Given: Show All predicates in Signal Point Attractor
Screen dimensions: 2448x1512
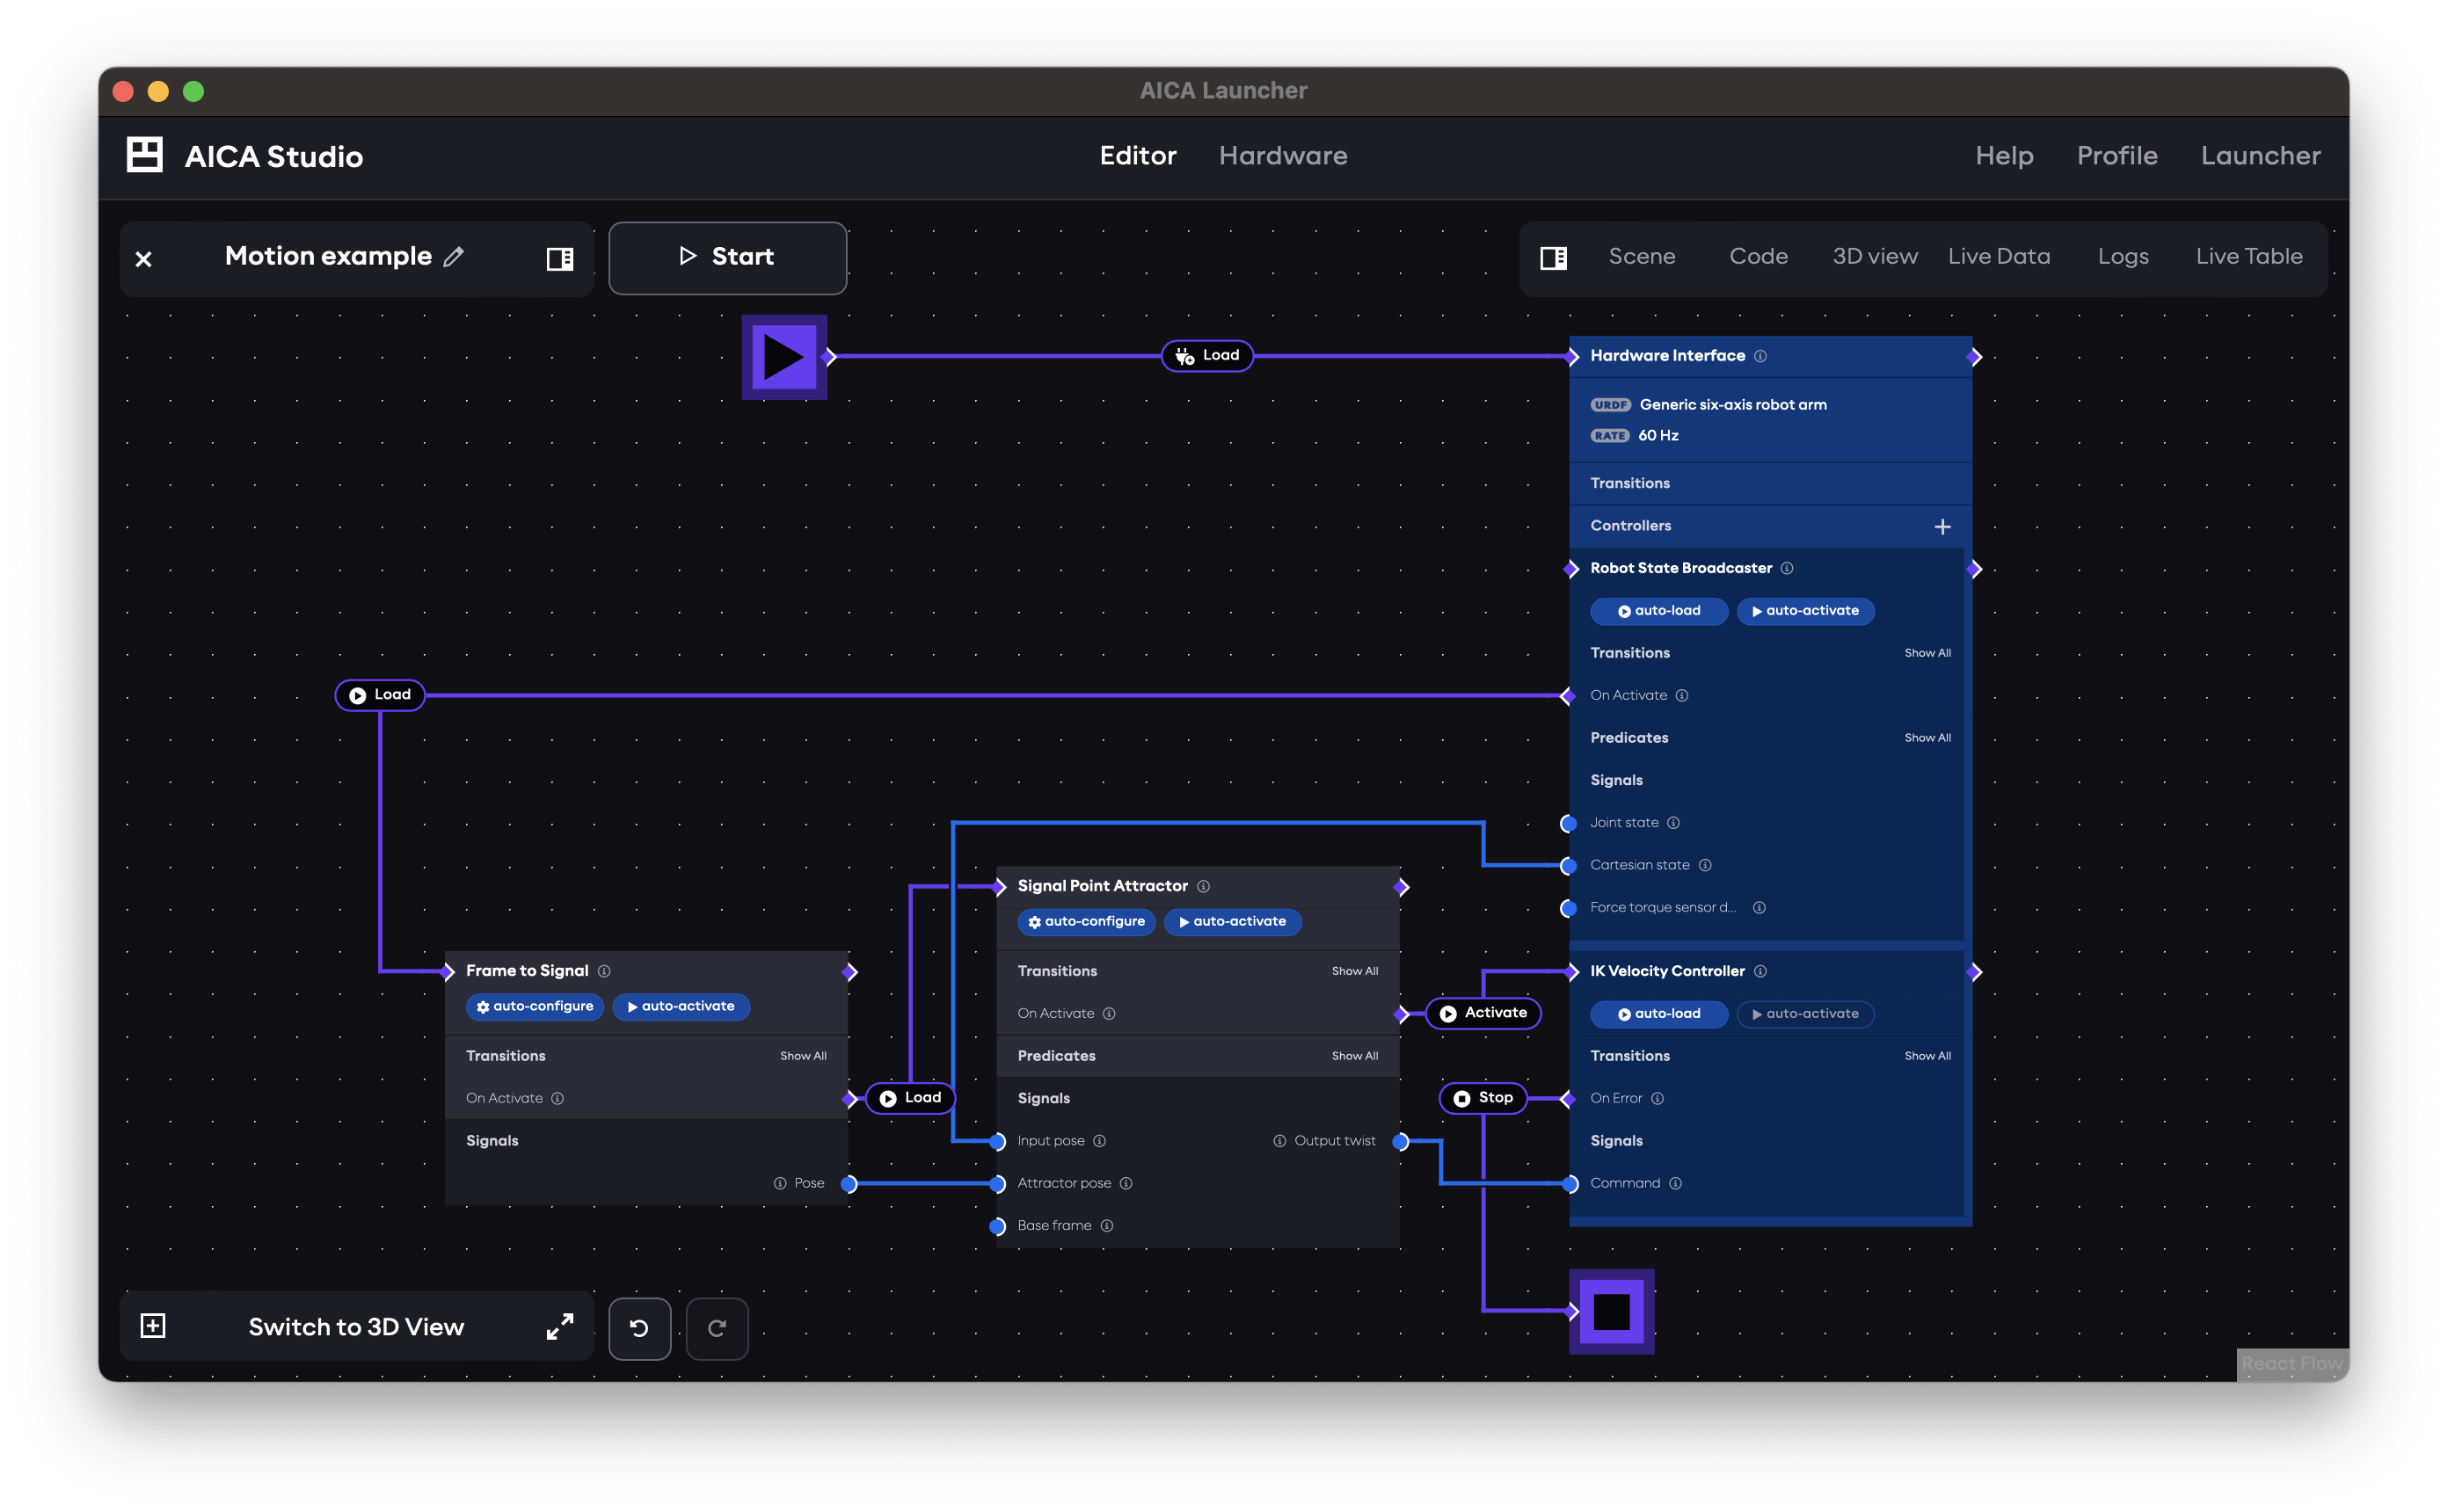Looking at the screenshot, I should pos(1355,1055).
